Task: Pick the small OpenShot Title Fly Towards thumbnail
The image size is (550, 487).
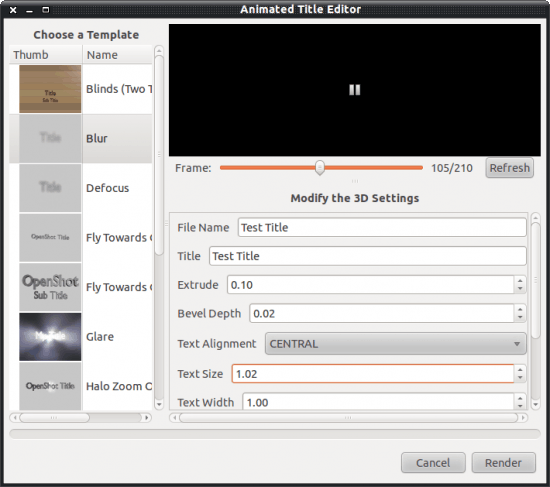Action: point(50,238)
